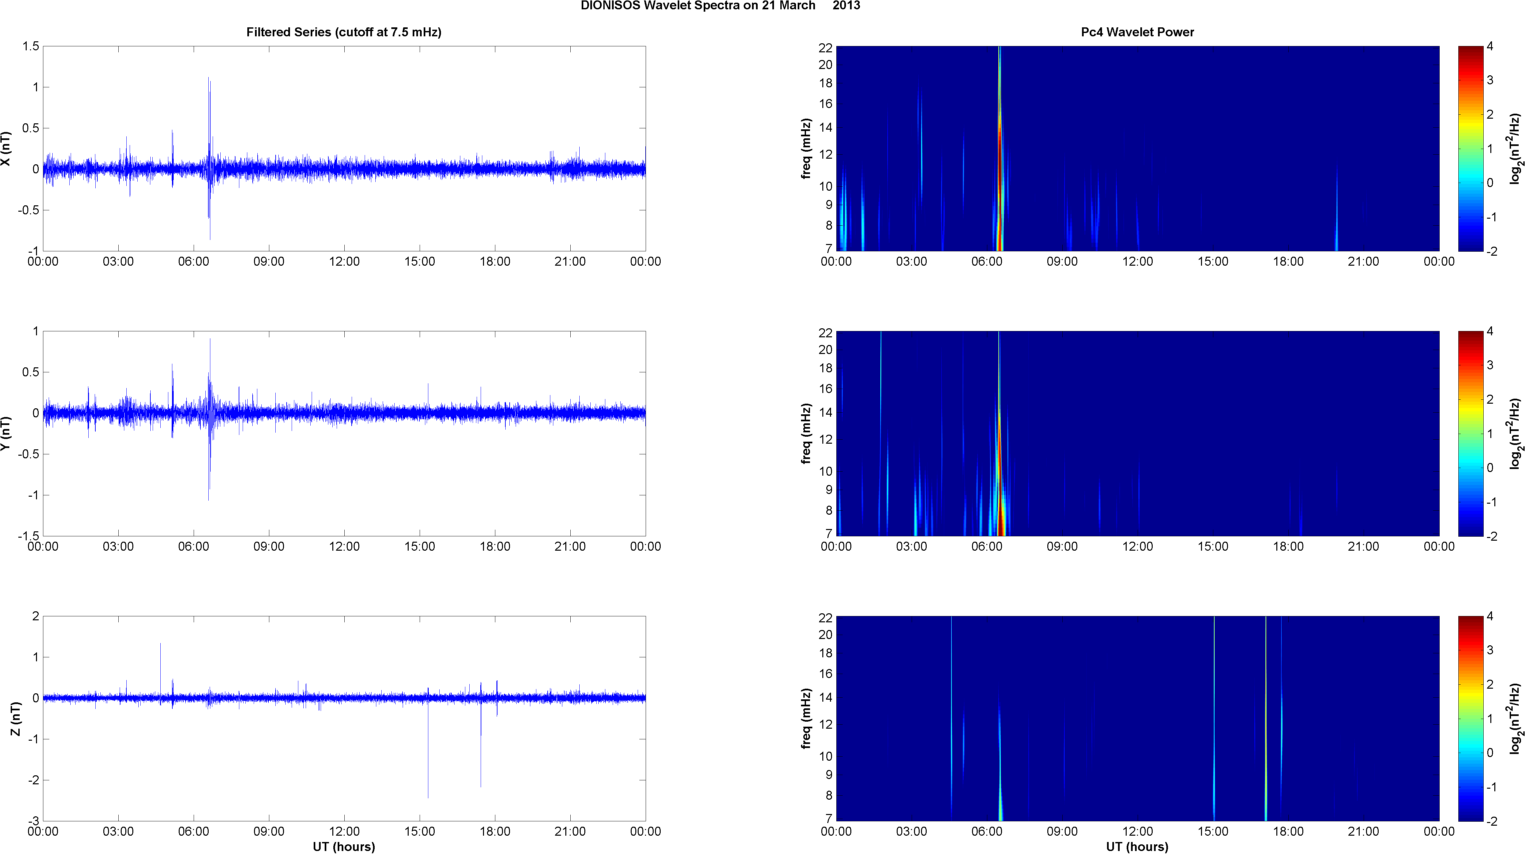Select the 'Filtered Series (cutoff at 7.5 mHz)' heading

click(343, 32)
